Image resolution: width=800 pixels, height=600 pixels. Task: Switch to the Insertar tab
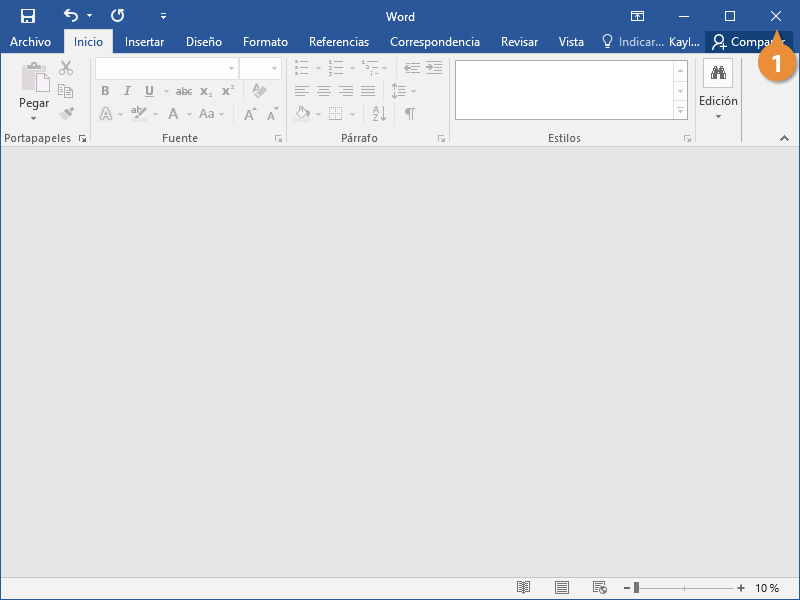(x=144, y=42)
